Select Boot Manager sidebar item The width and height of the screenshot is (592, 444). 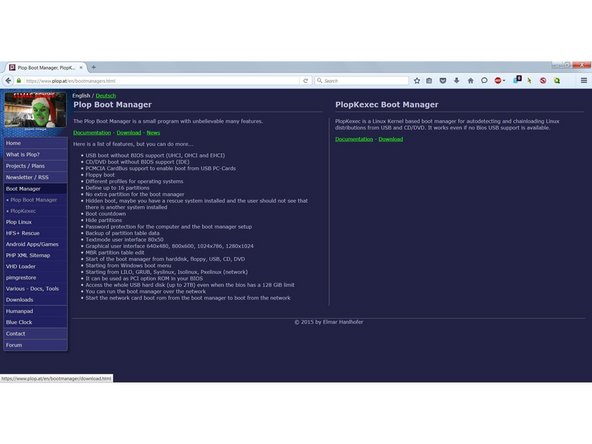coord(35,189)
